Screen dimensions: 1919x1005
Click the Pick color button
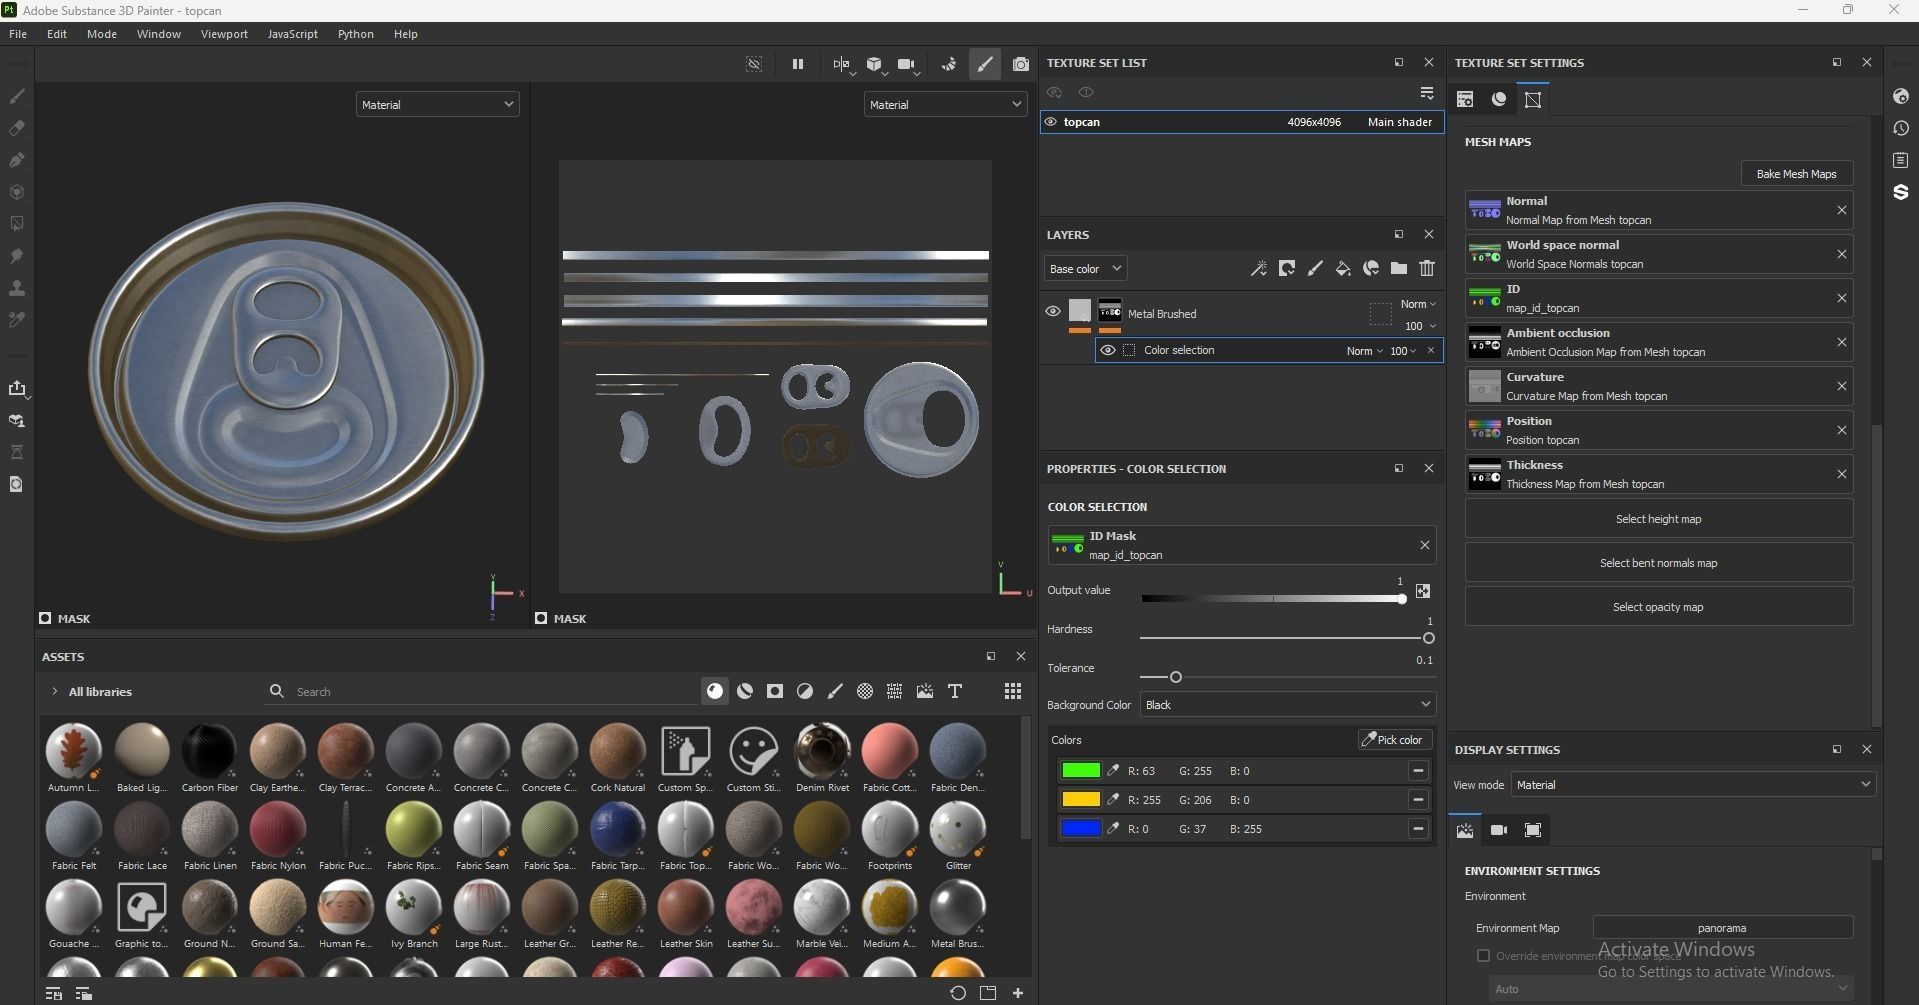tap(1394, 740)
